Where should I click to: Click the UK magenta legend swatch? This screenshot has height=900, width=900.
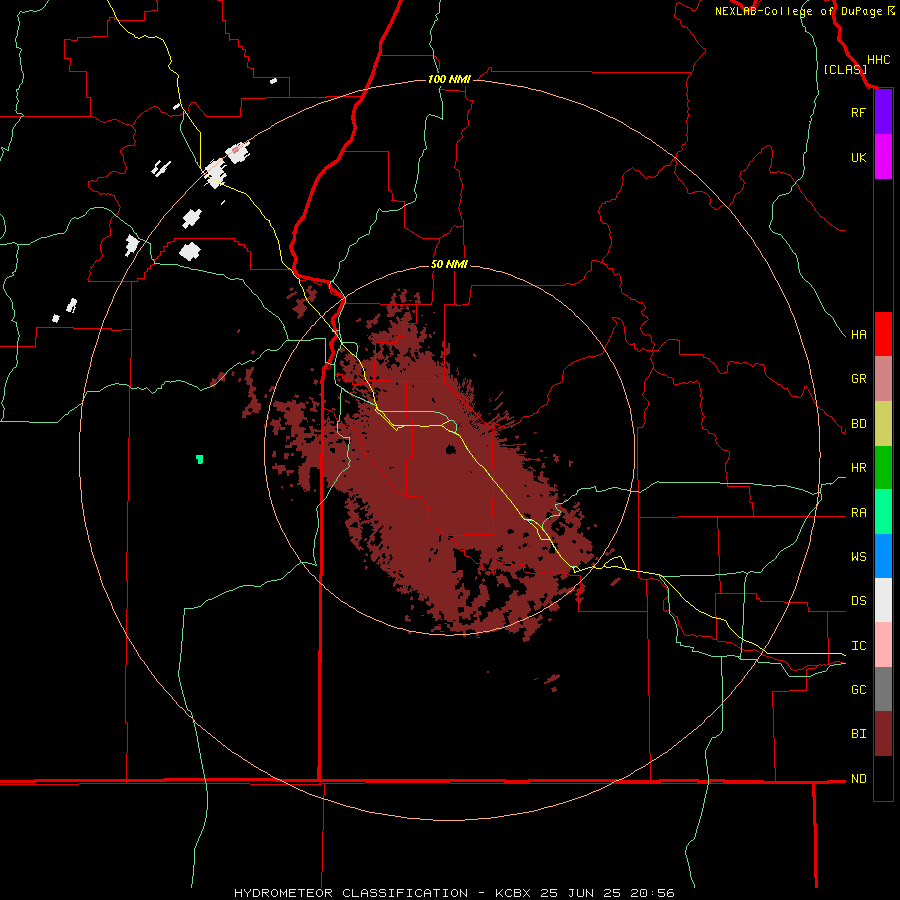coord(883,157)
